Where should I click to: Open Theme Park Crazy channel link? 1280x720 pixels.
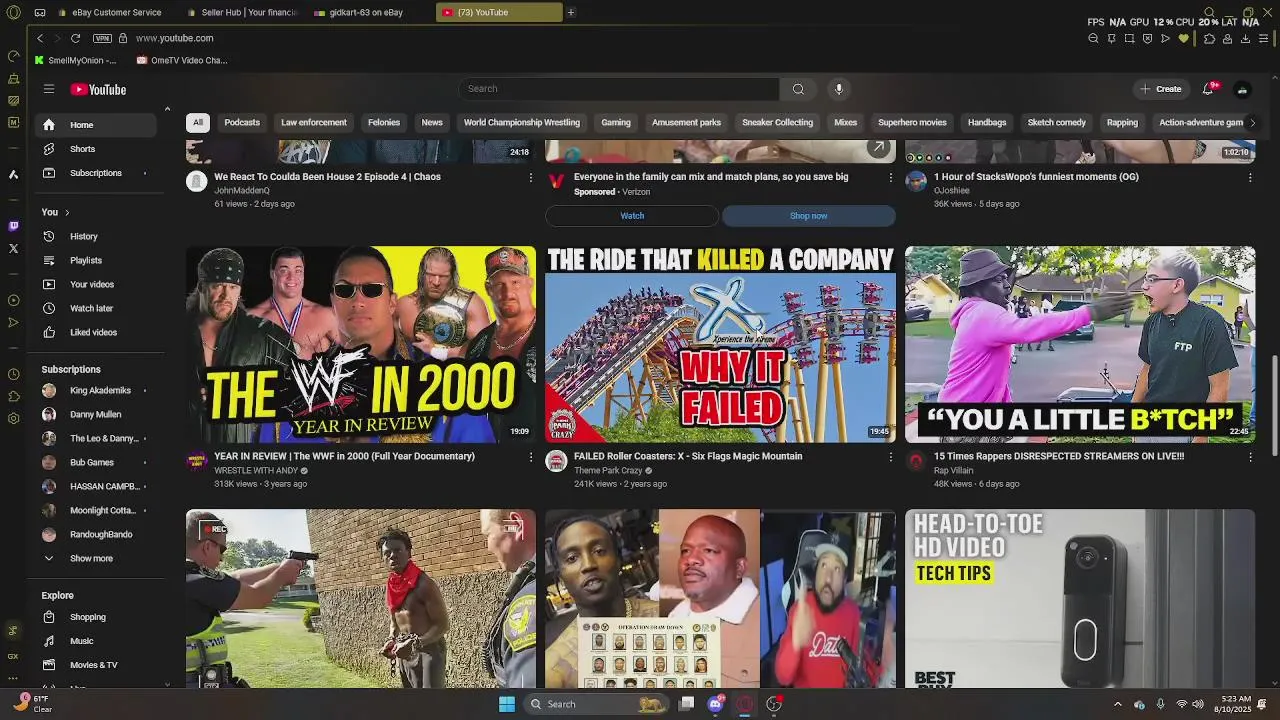point(608,471)
